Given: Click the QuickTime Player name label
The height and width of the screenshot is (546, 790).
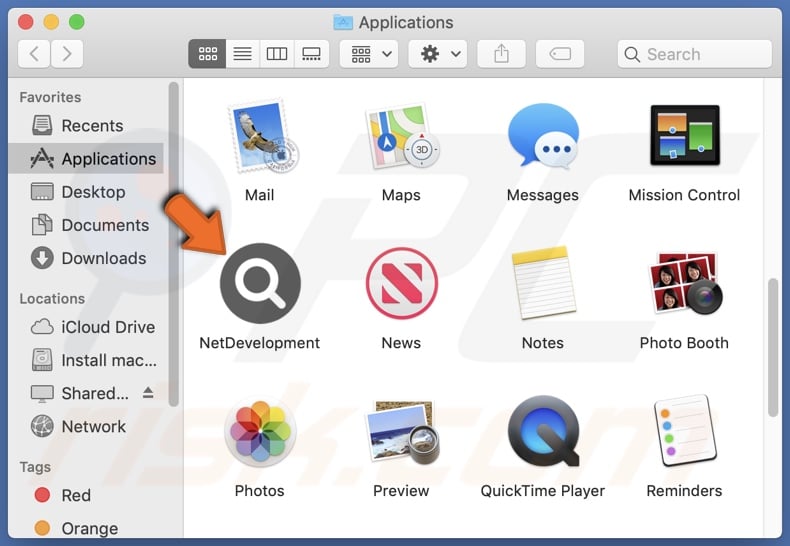Looking at the screenshot, I should pos(543,491).
